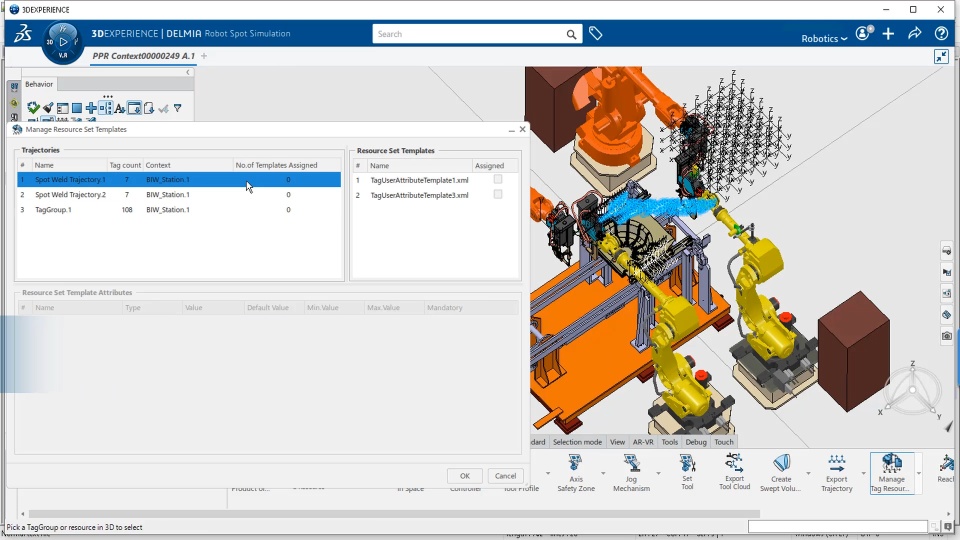The height and width of the screenshot is (540, 960).
Task: Open the compass play button
Action: 63,42
